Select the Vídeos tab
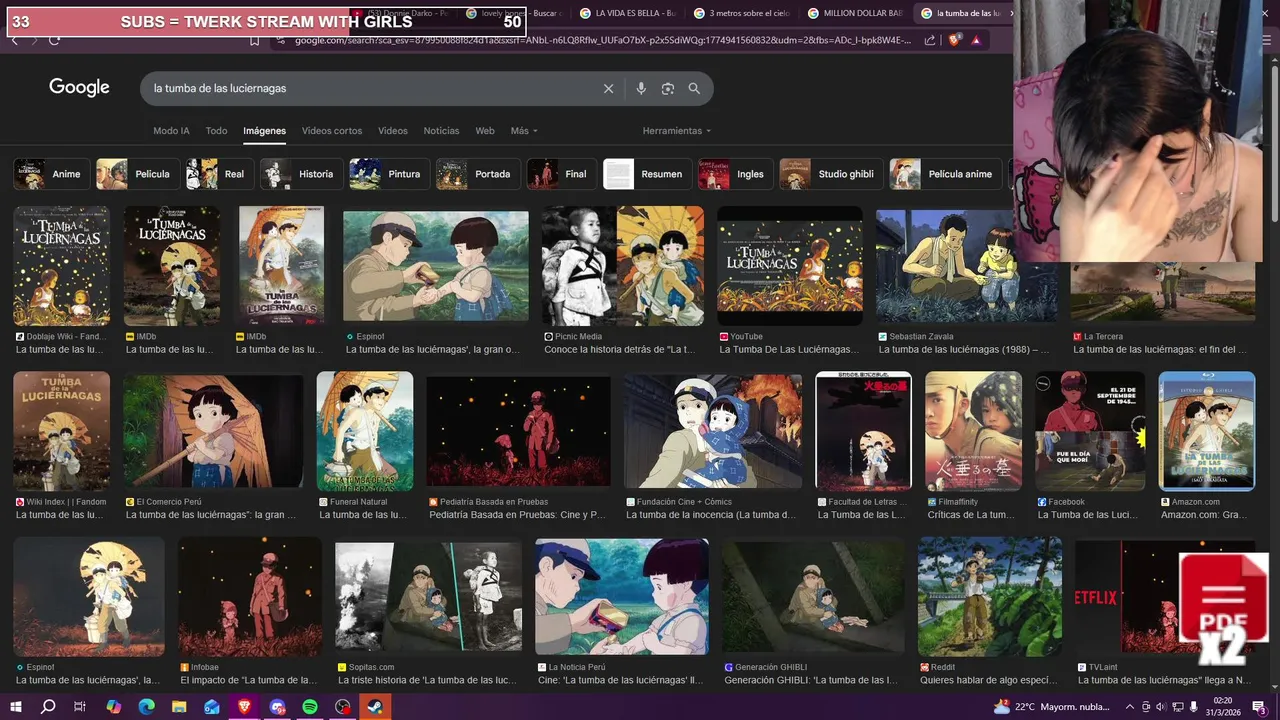The width and height of the screenshot is (1280, 720). (393, 131)
